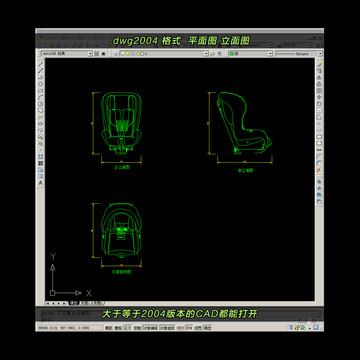Toggle Snap mode in status bar
The height and width of the screenshot is (360, 360).
coord(109,328)
